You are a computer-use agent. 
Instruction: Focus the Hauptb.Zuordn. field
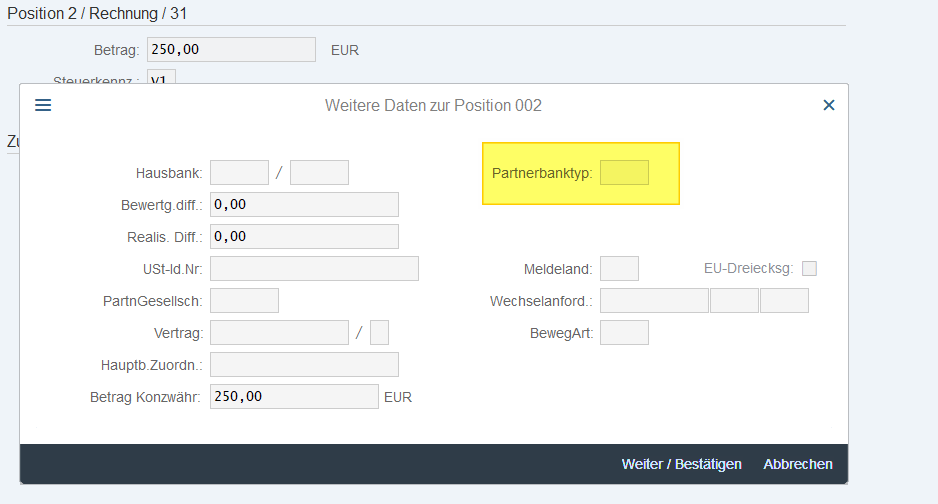[304, 365]
